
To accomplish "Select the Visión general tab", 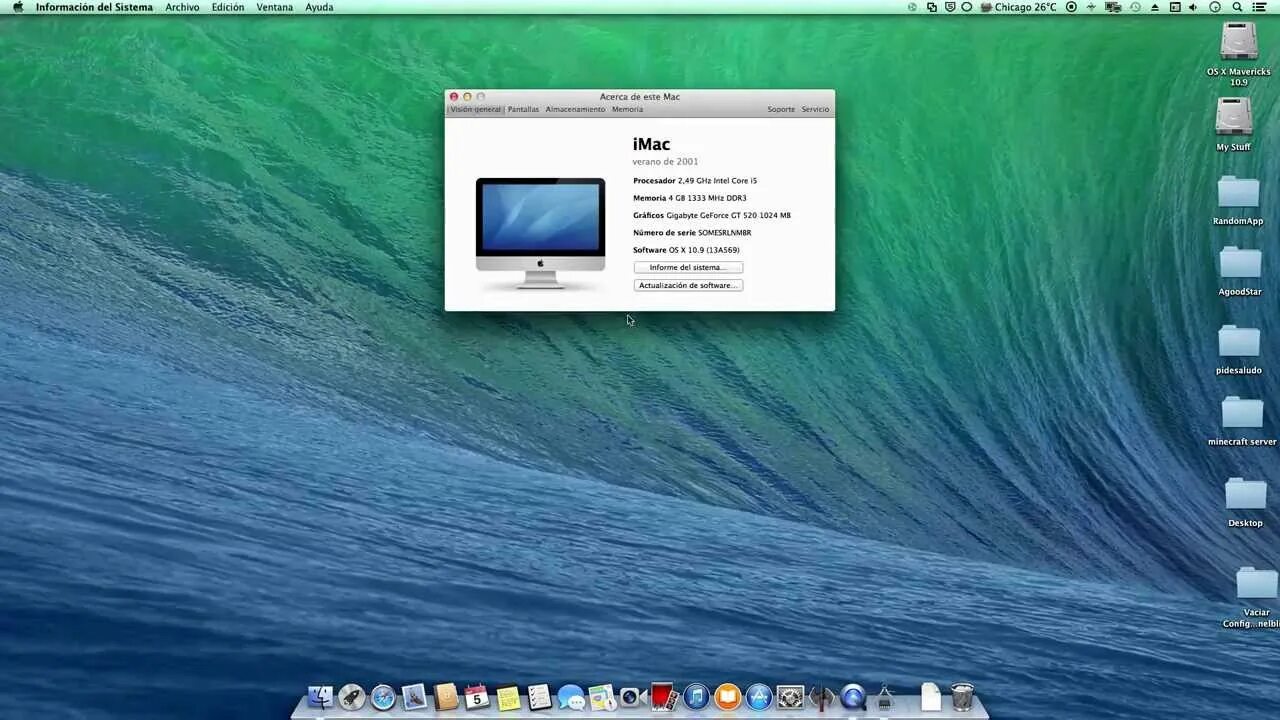I will [x=475, y=109].
